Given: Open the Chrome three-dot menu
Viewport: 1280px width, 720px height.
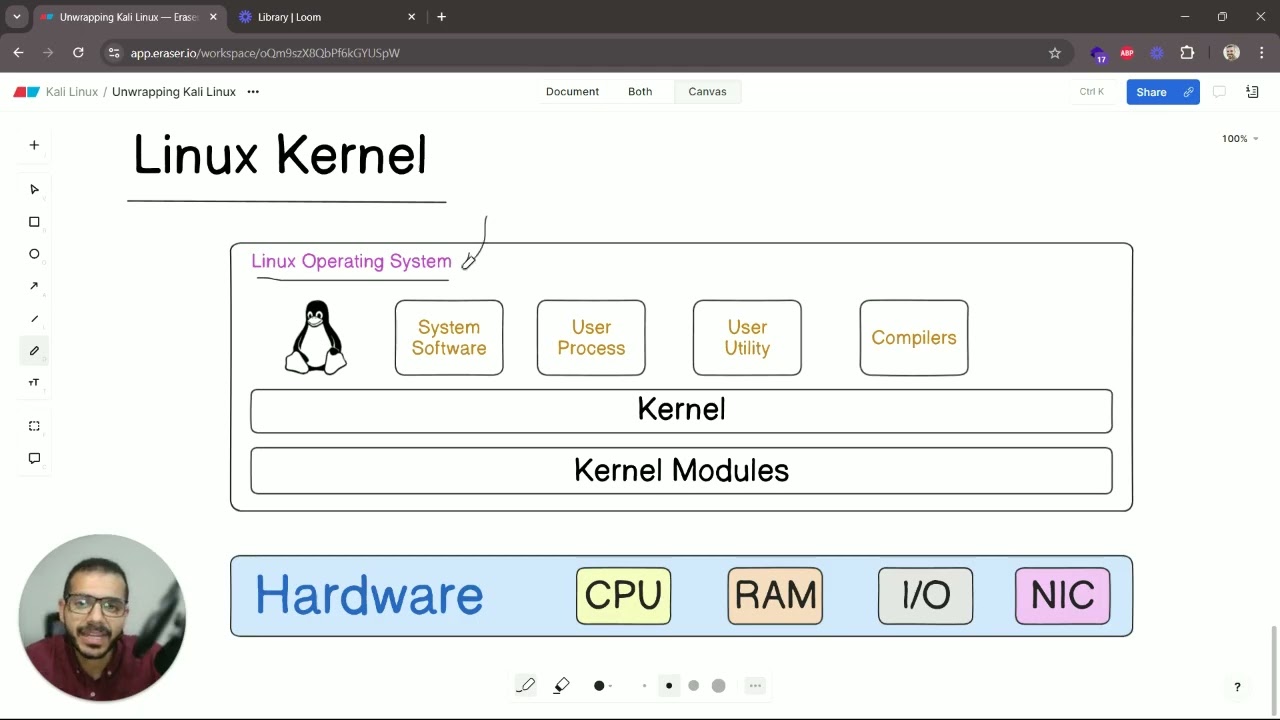Looking at the screenshot, I should [1261, 53].
